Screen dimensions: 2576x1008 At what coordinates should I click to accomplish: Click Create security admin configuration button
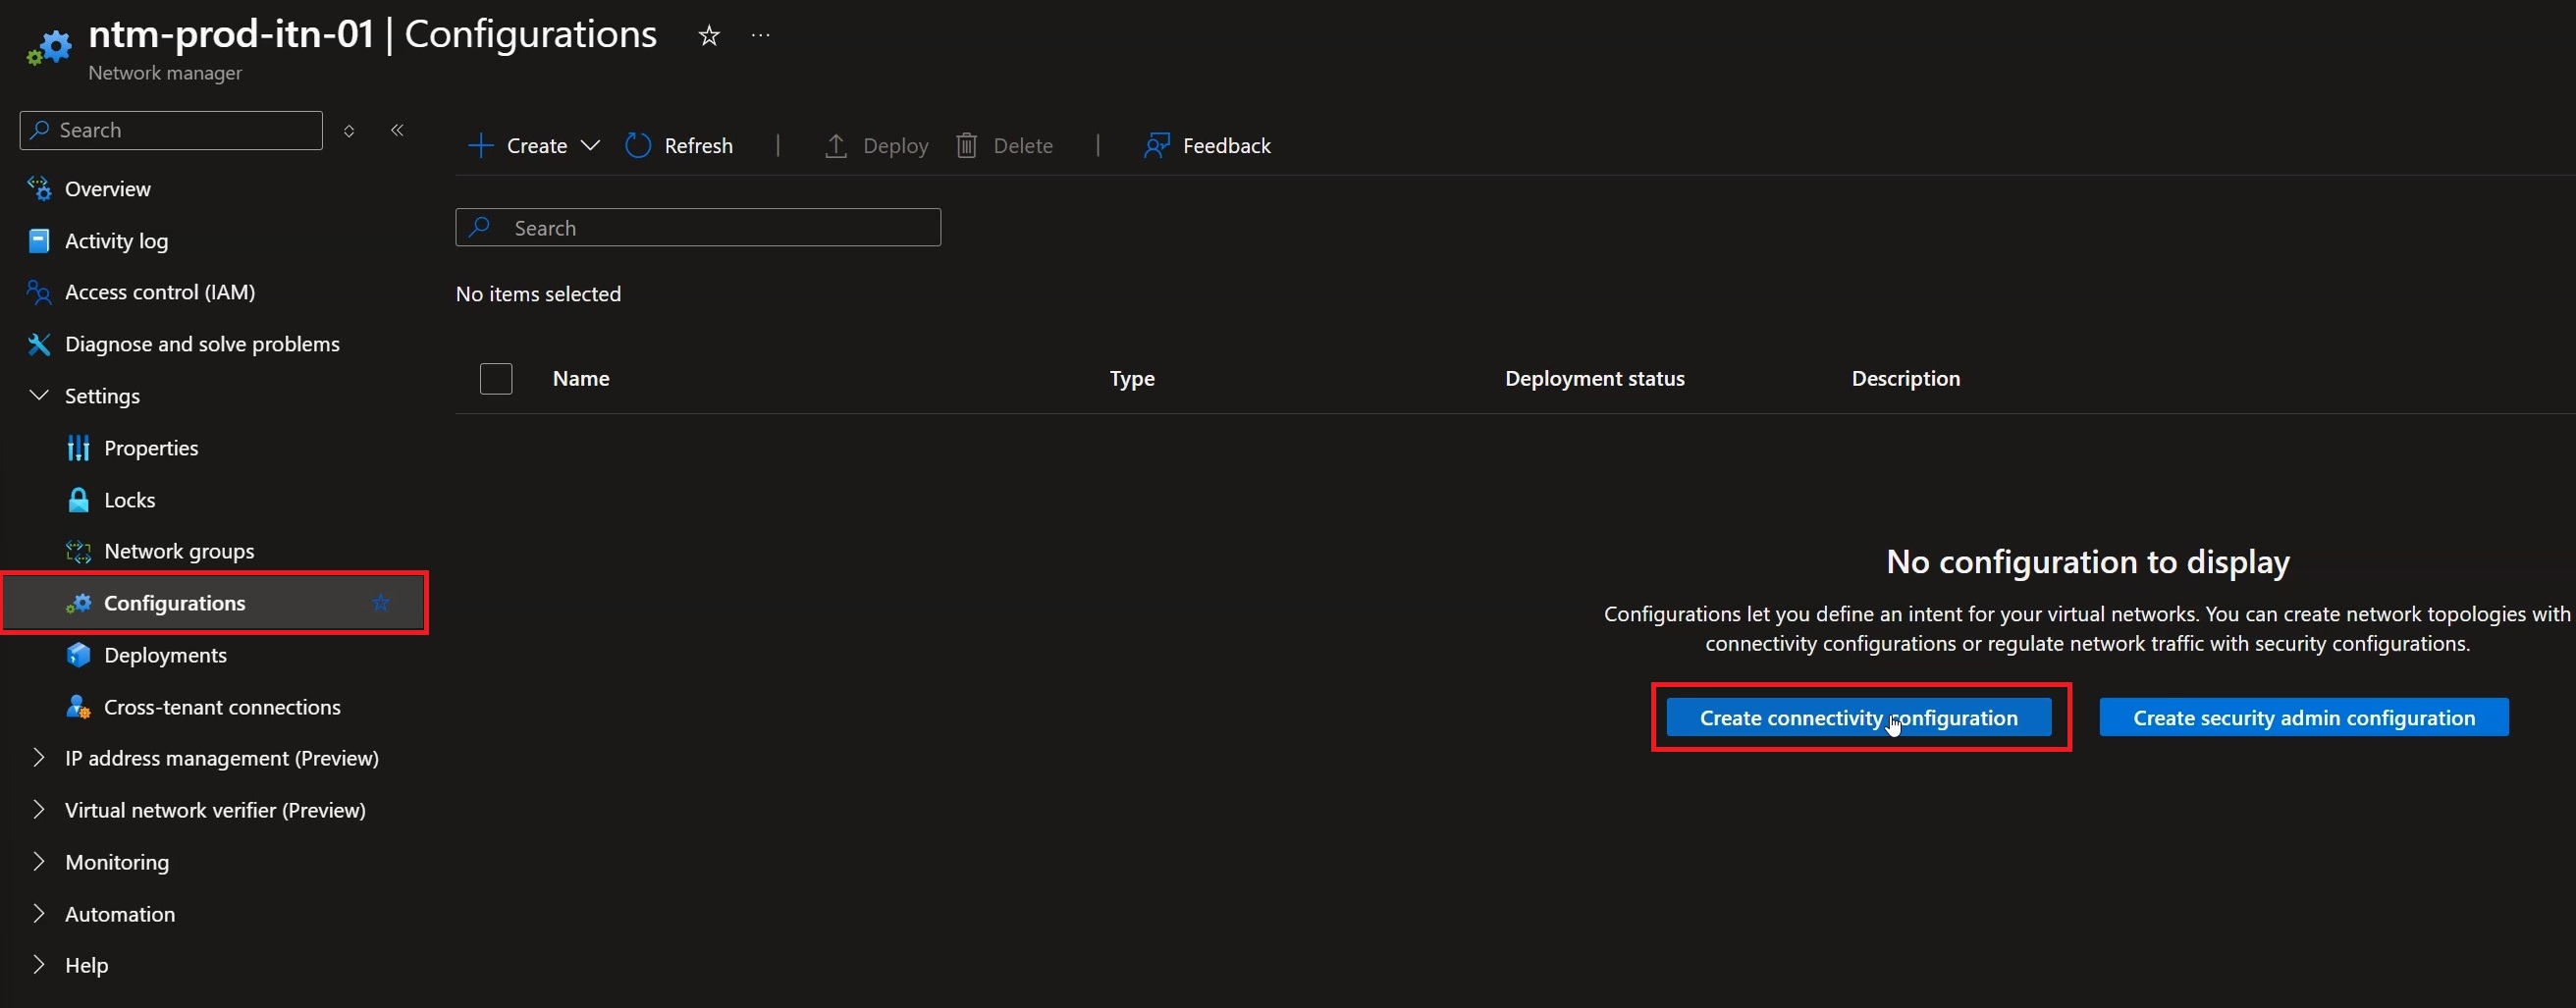pyautogui.click(x=2303, y=717)
